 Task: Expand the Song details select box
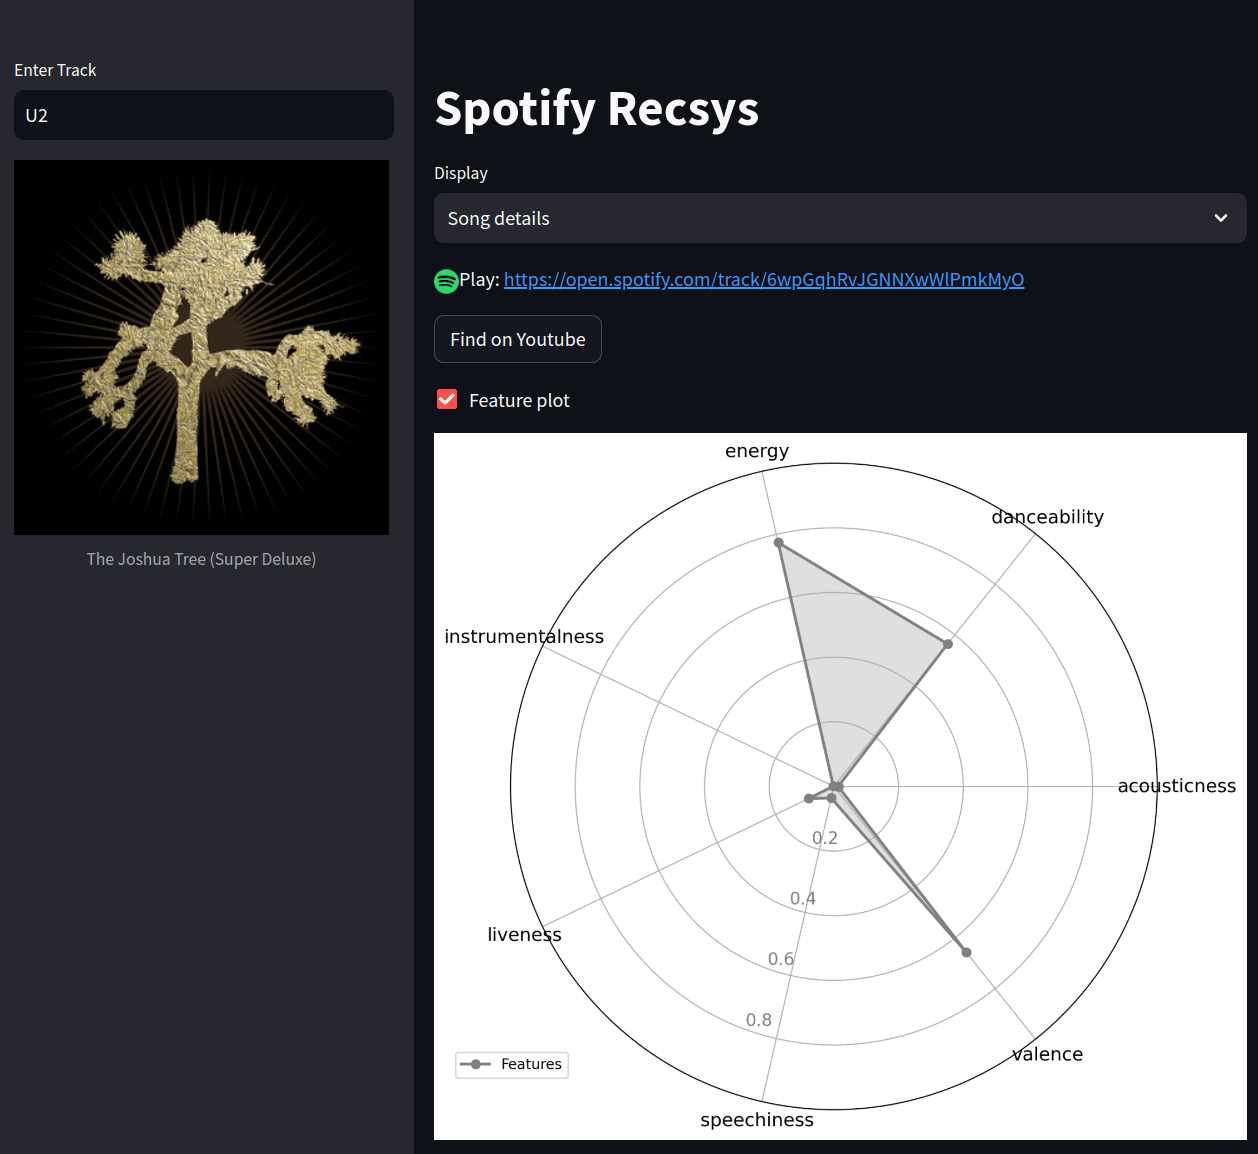(x=820, y=218)
